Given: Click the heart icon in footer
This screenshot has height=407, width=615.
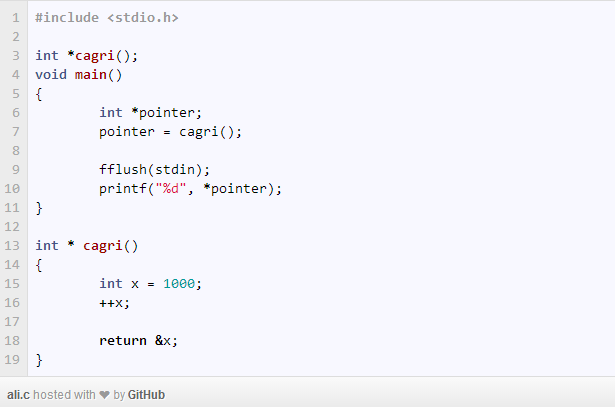Looking at the screenshot, I should pyautogui.click(x=104, y=394).
